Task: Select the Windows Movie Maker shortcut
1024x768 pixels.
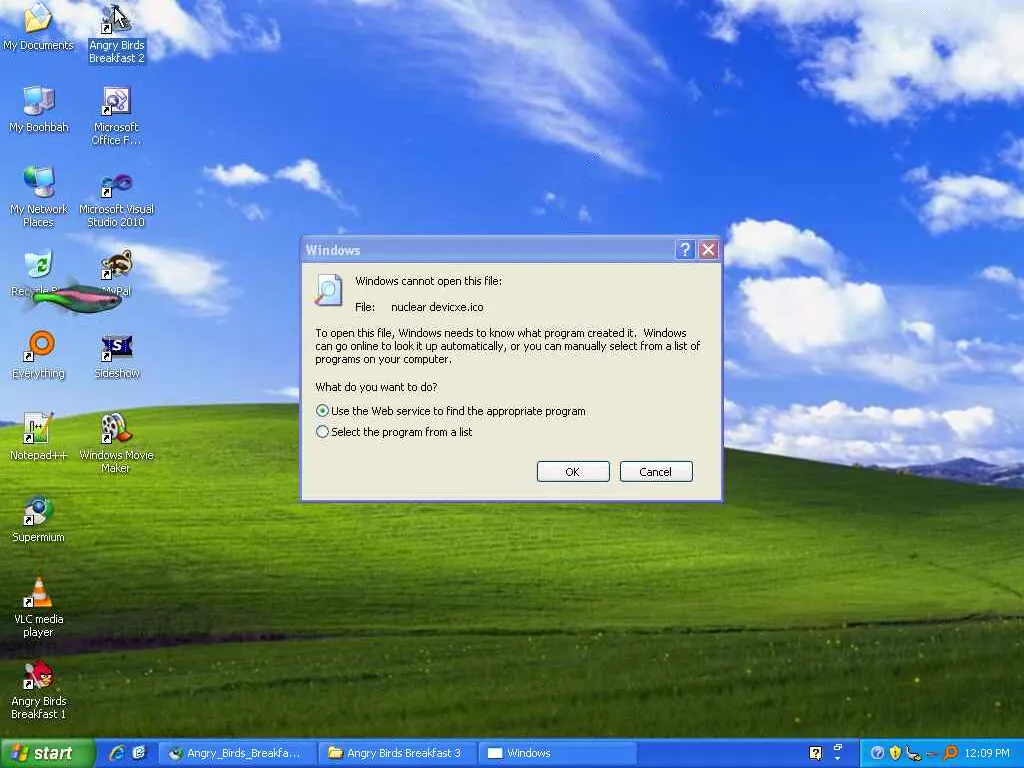Action: tap(116, 443)
